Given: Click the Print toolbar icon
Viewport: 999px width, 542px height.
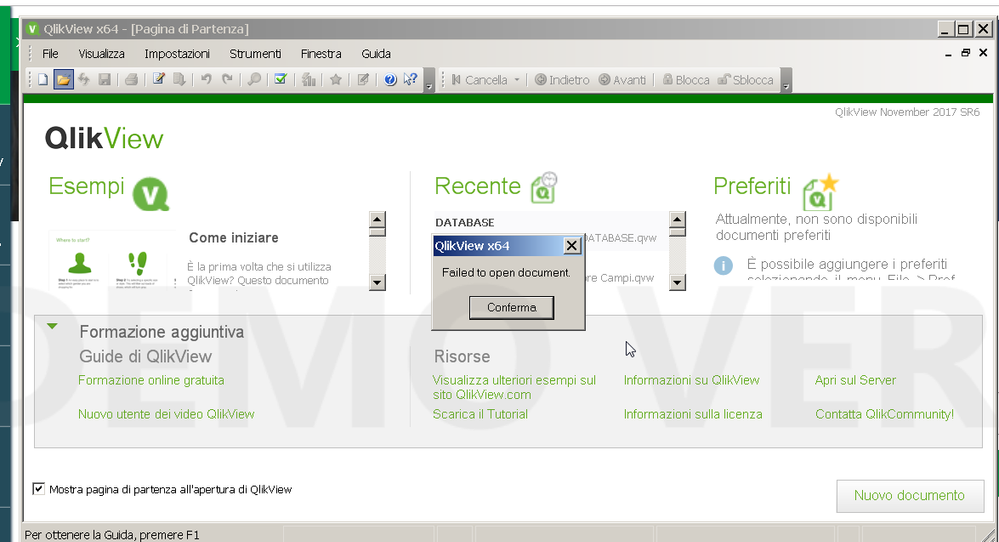Looking at the screenshot, I should pyautogui.click(x=132, y=80).
